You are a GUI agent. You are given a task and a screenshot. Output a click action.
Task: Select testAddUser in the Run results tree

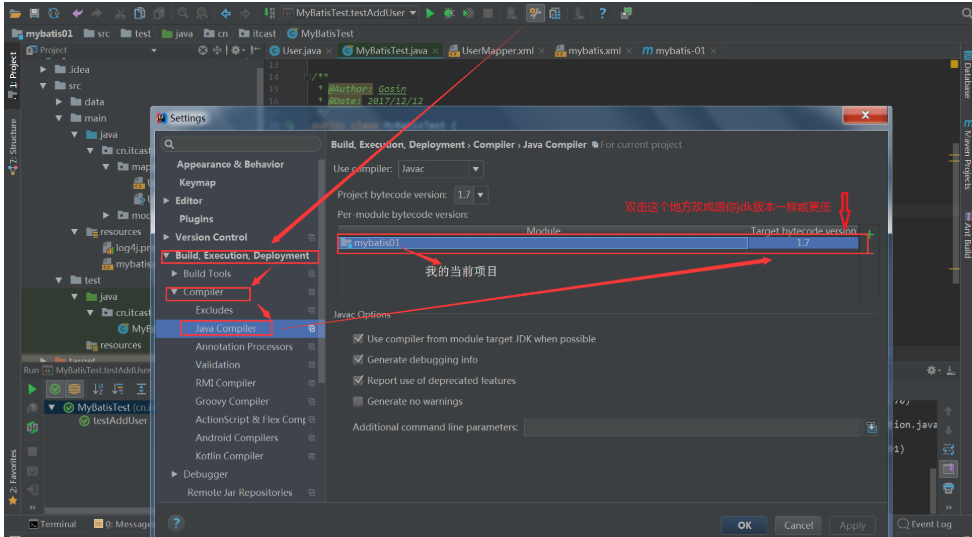click(x=120, y=420)
